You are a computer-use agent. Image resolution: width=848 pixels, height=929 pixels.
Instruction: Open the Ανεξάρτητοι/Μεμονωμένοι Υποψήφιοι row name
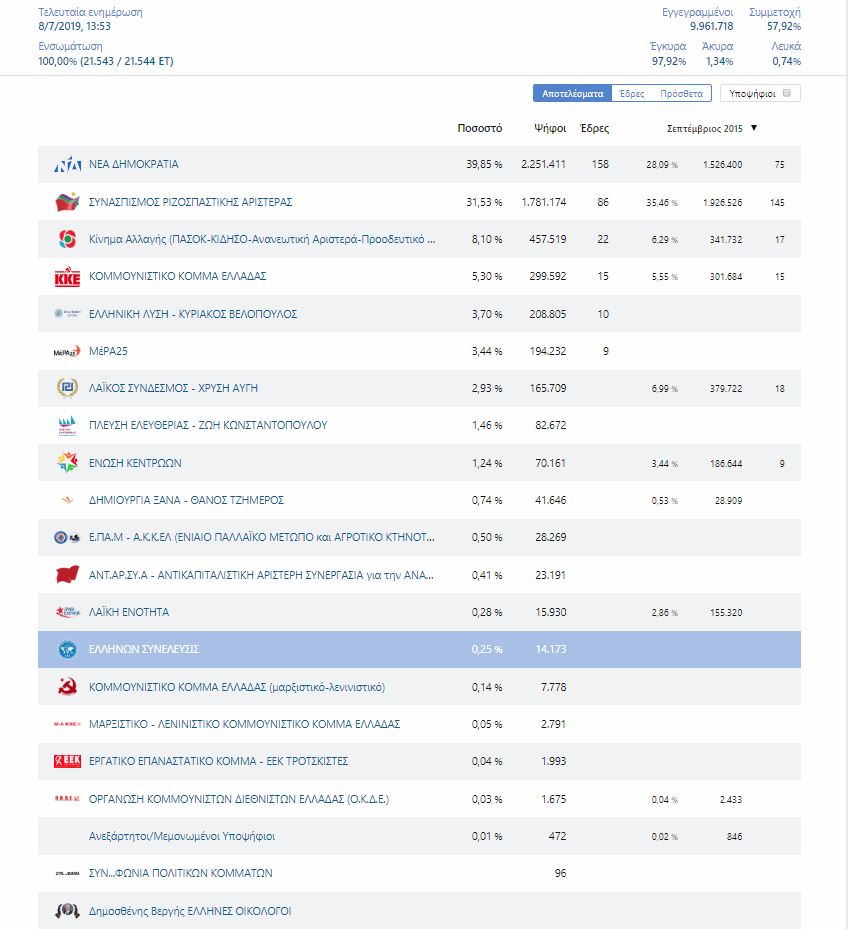(182, 837)
